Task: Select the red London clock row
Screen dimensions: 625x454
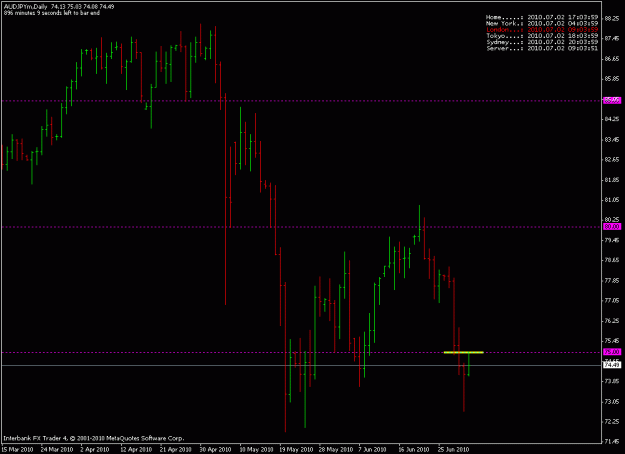Action: click(542, 29)
